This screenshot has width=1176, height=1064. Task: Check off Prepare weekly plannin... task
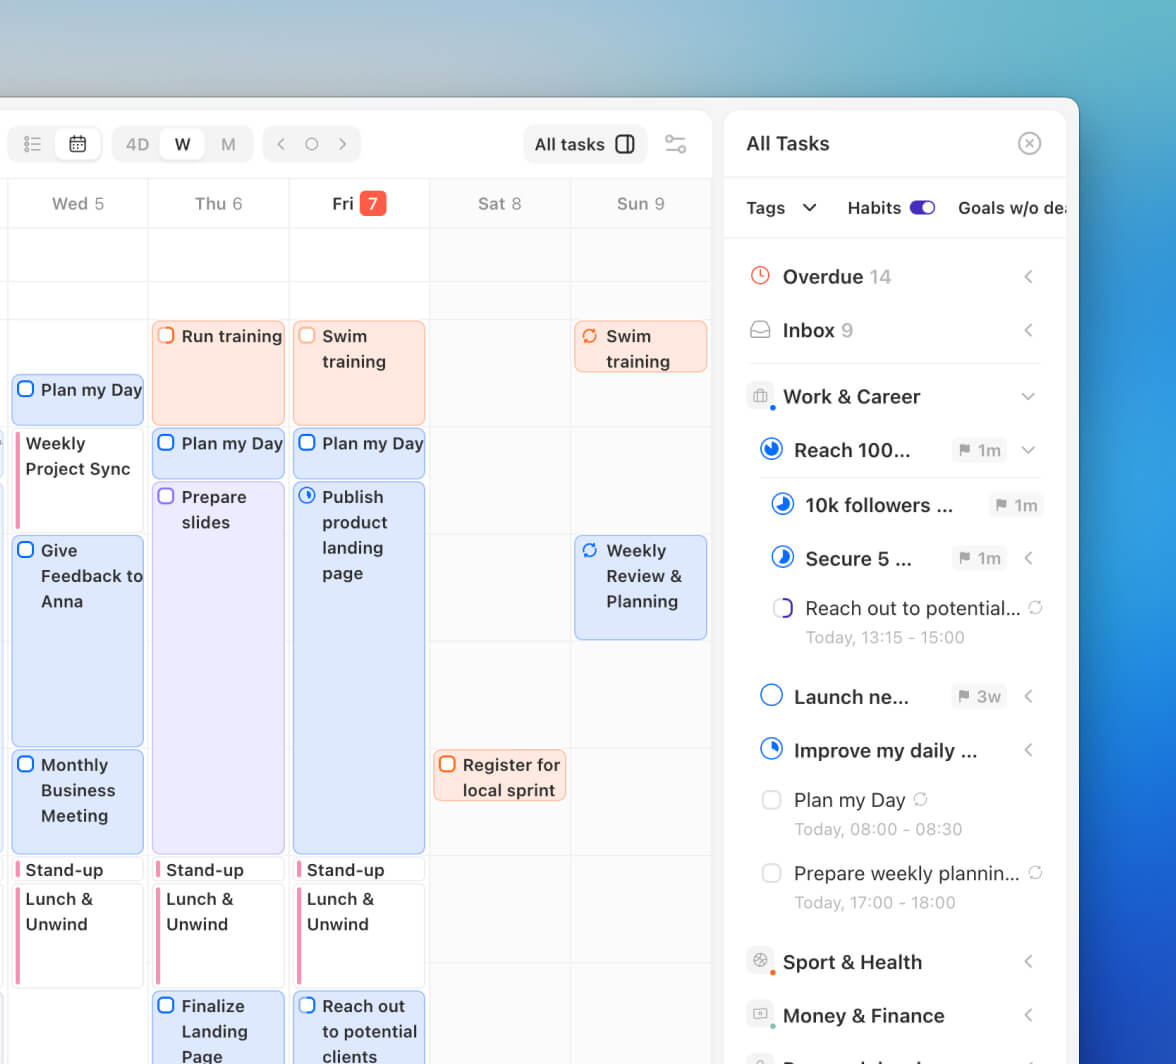(x=771, y=874)
